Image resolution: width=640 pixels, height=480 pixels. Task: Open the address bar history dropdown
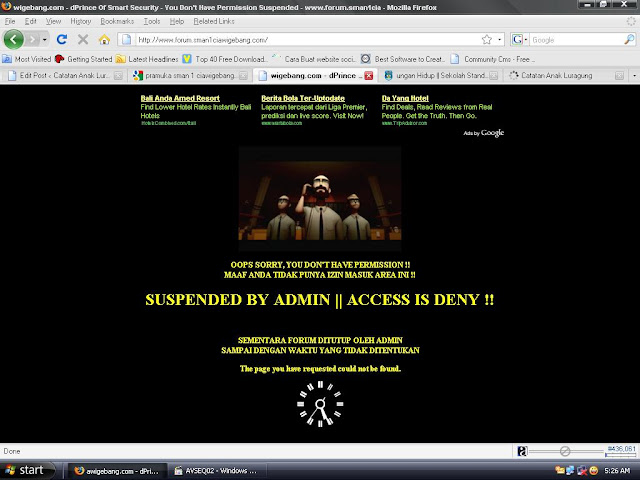tap(500, 40)
